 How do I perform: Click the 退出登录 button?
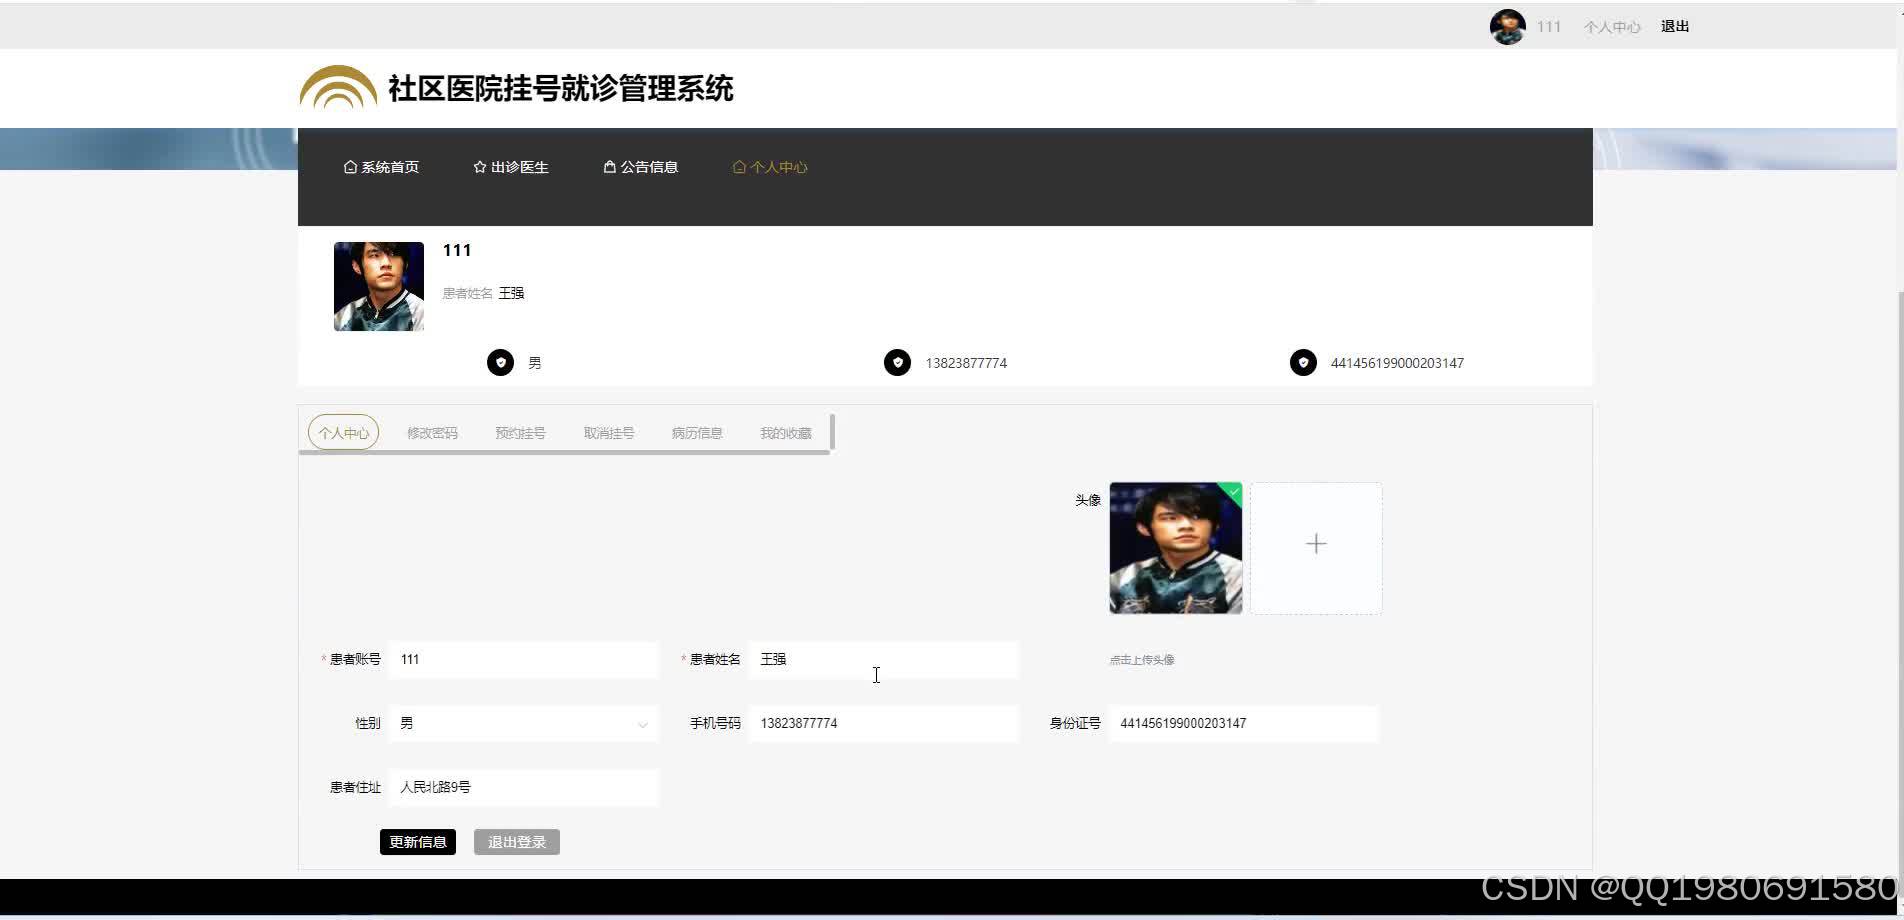coord(516,841)
